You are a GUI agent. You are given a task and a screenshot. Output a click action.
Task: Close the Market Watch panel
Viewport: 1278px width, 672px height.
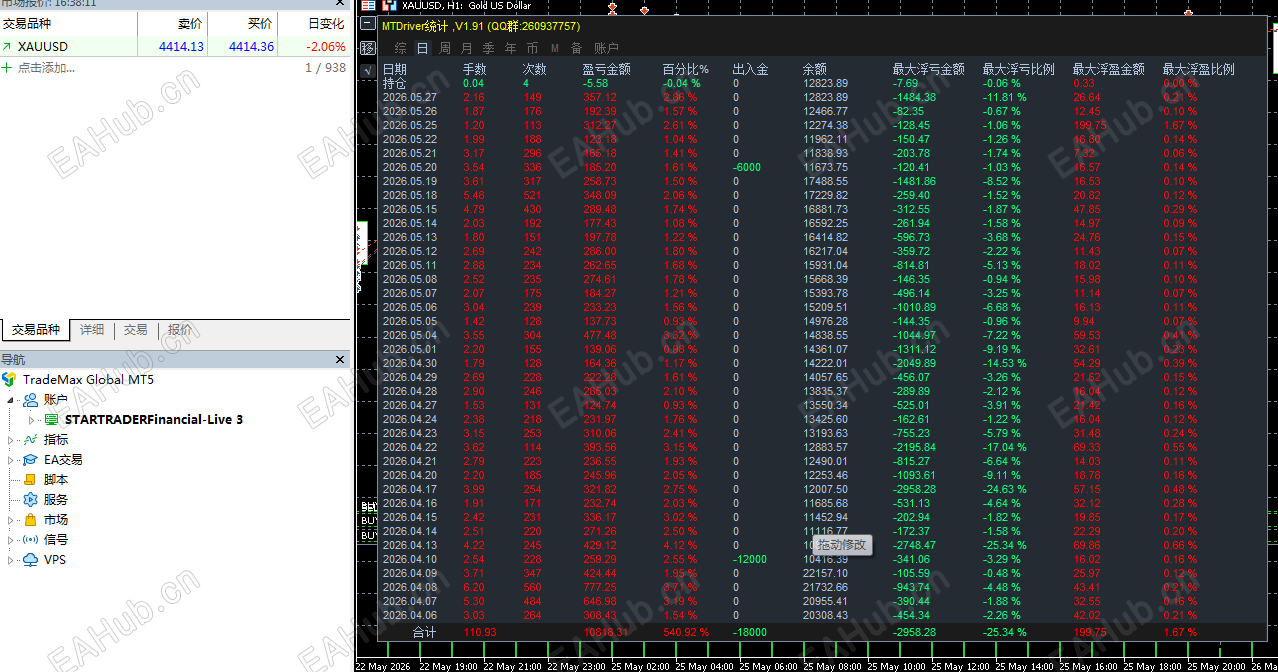point(340,3)
